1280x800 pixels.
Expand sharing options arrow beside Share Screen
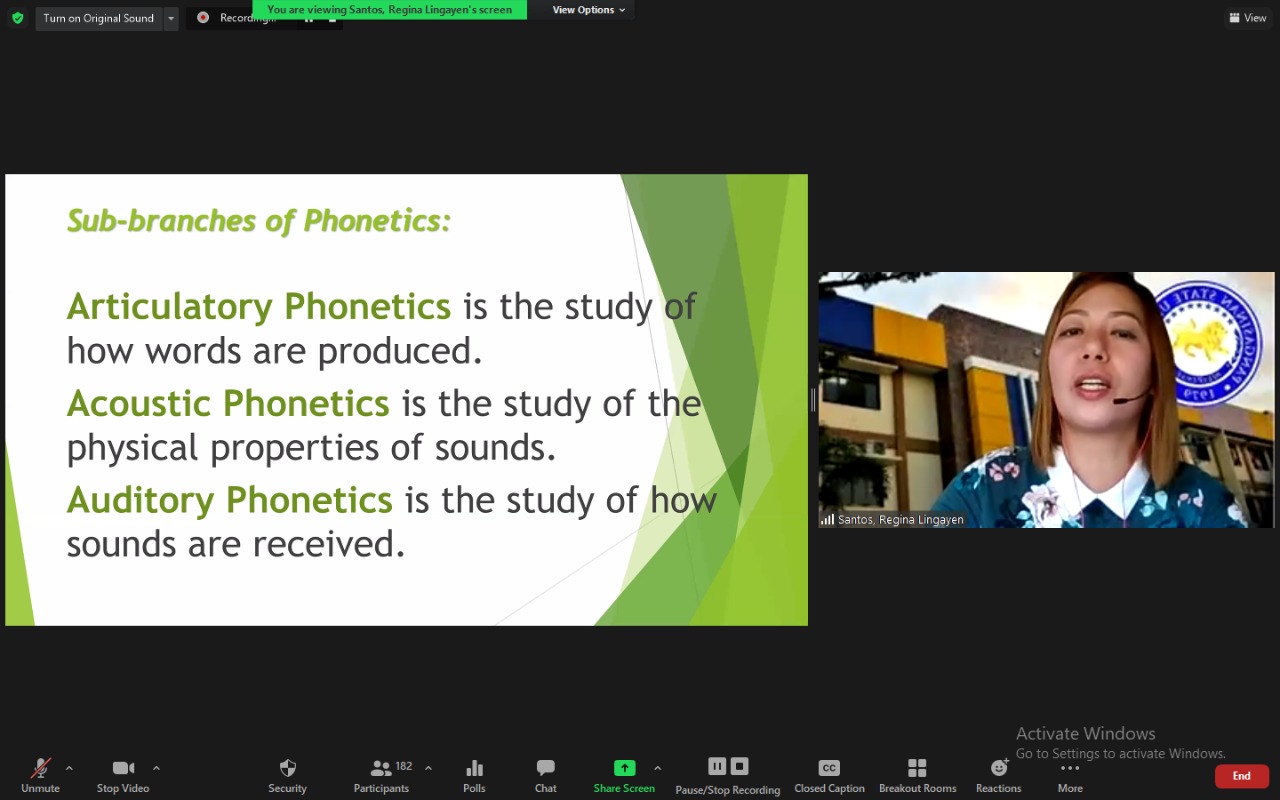tap(657, 768)
